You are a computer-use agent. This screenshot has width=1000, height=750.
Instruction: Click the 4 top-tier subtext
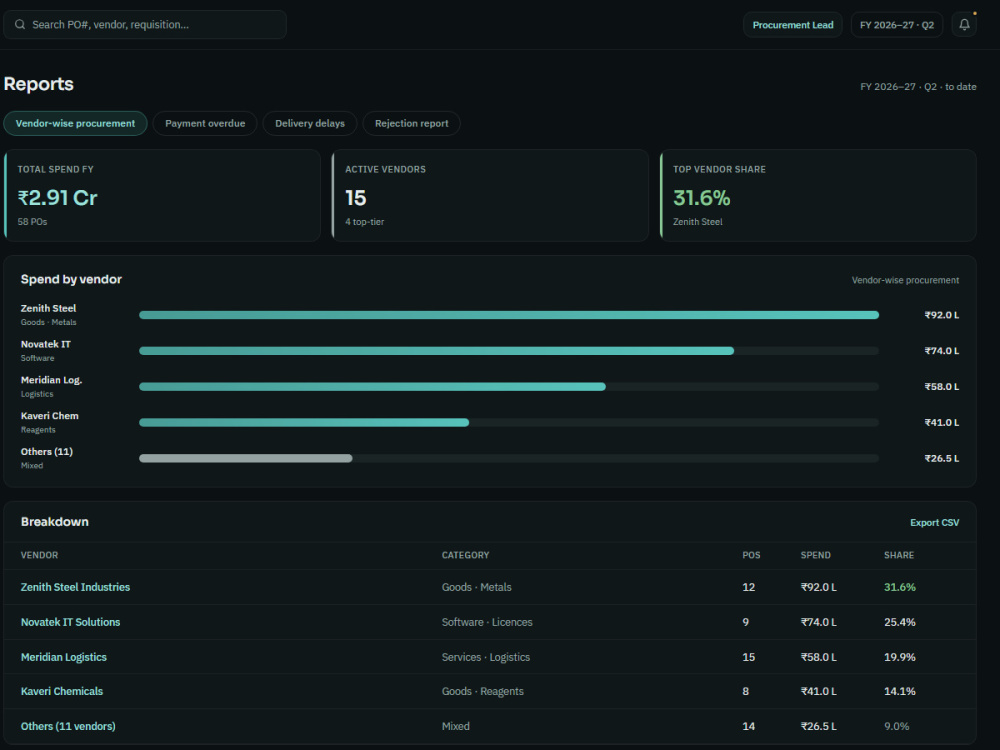pos(365,222)
